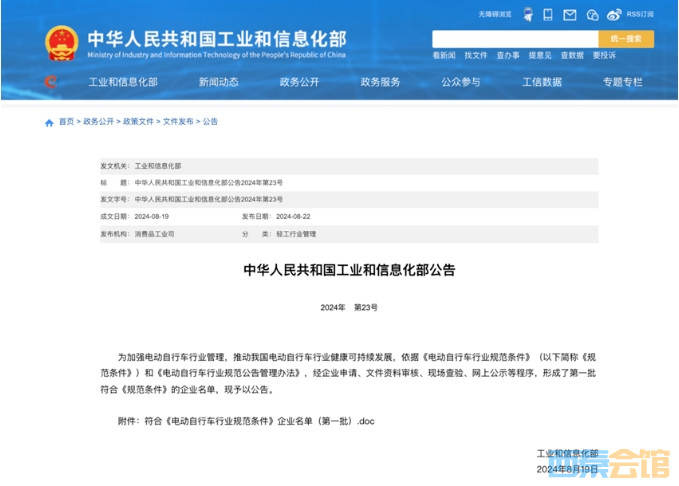Click the 发布机构 value 消费品工业司
This screenshot has width=679, height=486.
coord(154,234)
